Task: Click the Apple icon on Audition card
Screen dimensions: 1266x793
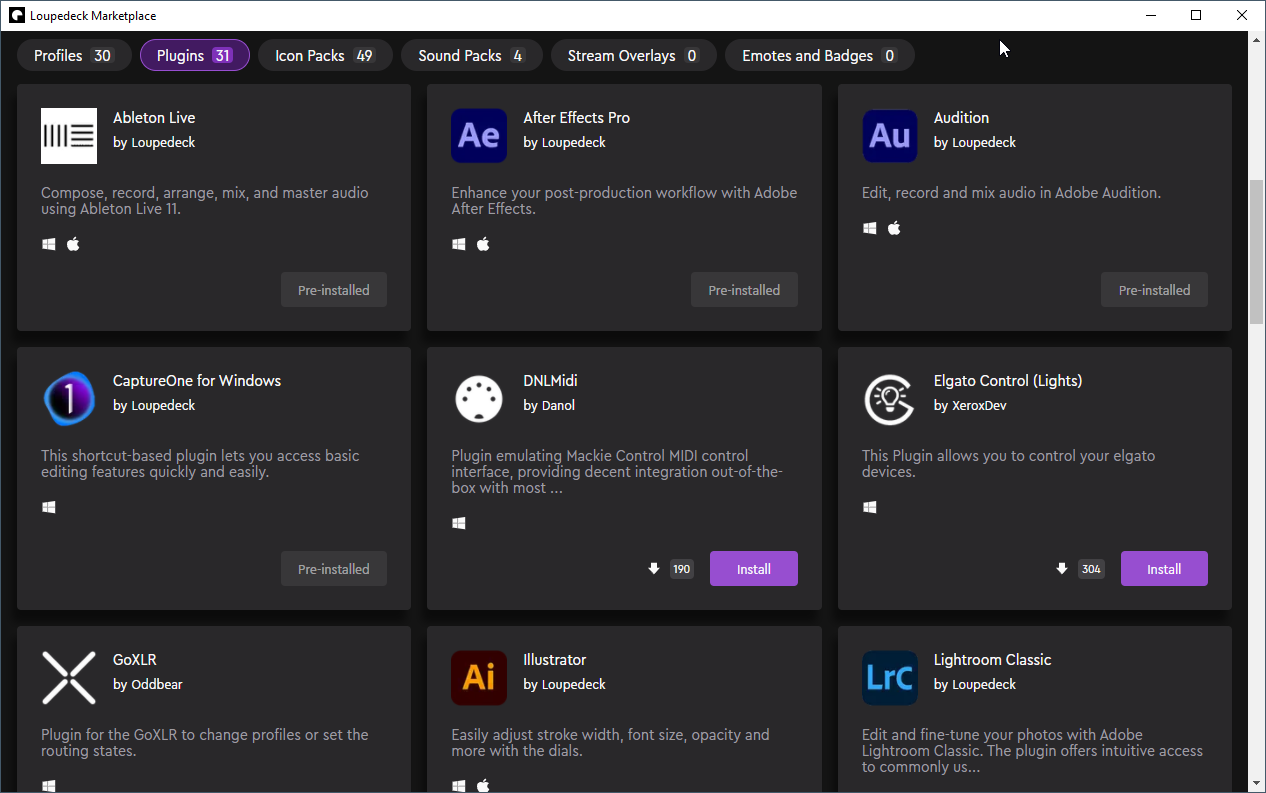Action: click(x=894, y=228)
